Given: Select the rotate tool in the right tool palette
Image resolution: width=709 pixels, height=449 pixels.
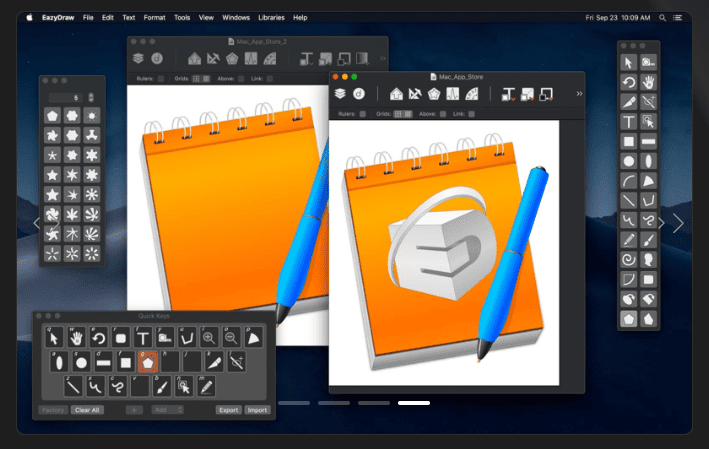Looking at the screenshot, I should pyautogui.click(x=629, y=82).
